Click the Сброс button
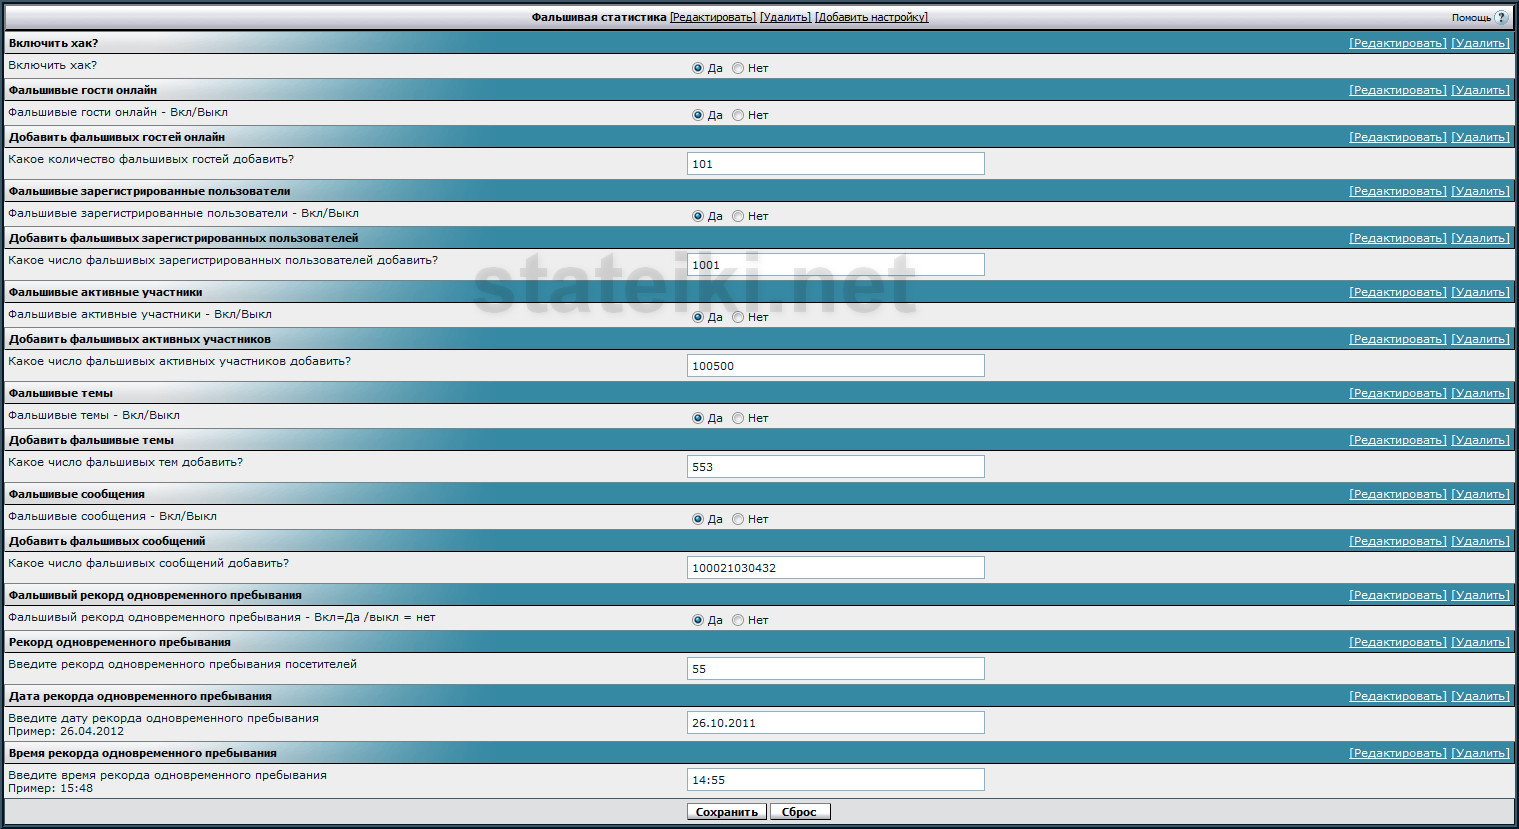 point(800,812)
